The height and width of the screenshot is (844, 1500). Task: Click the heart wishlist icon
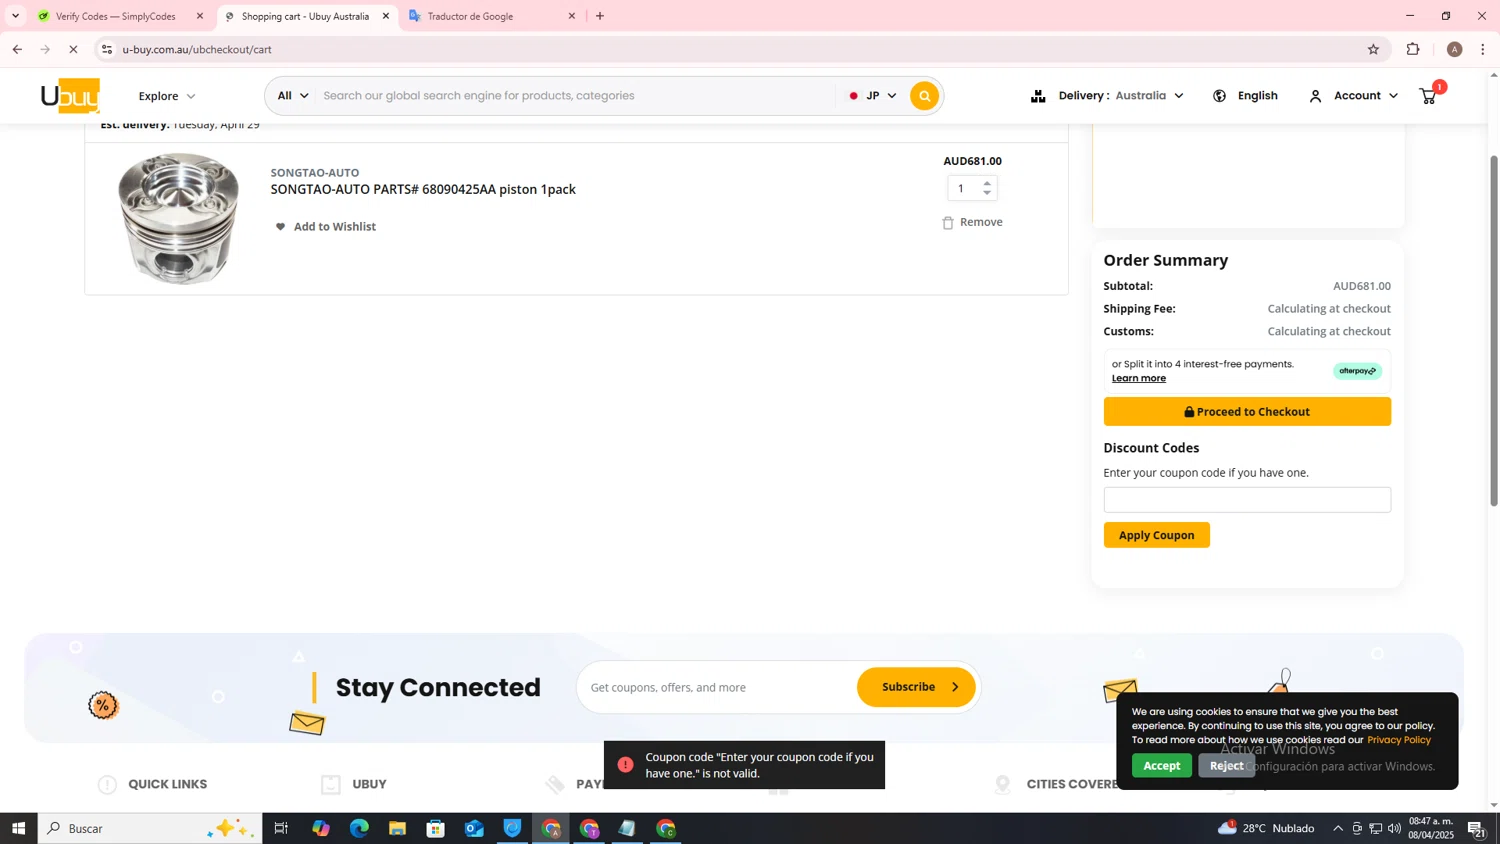(x=280, y=227)
